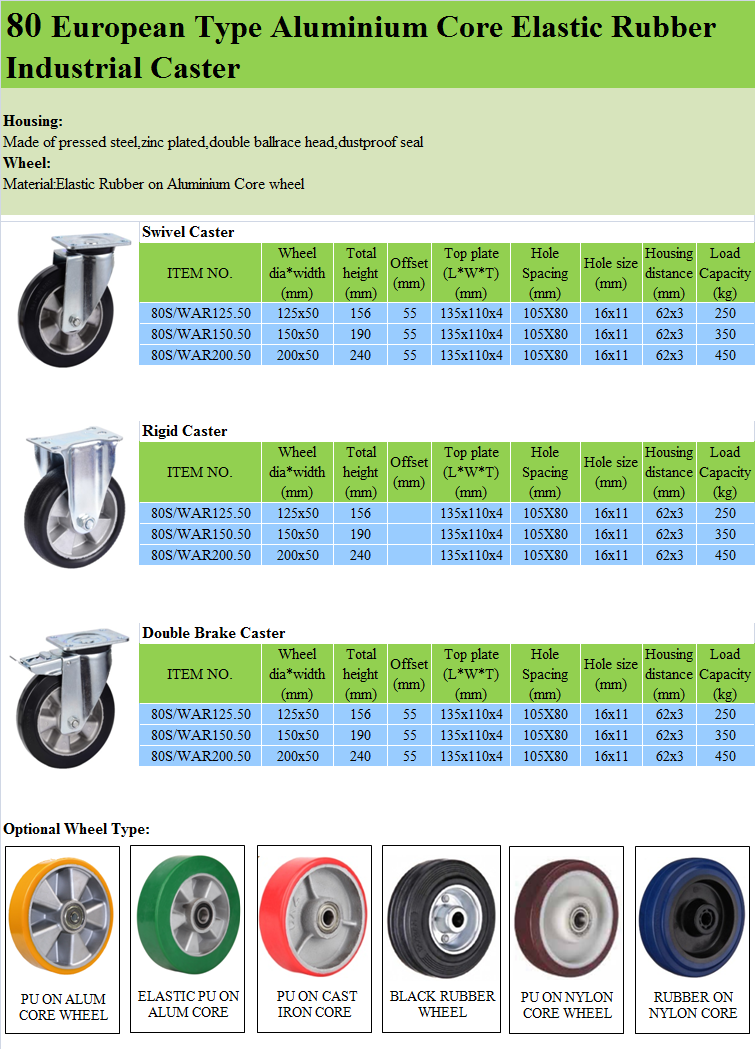Screen dimensions: 755x1049
Task: Click 80S/WAR200.50 in the Double Brake table
Action: tap(201, 757)
